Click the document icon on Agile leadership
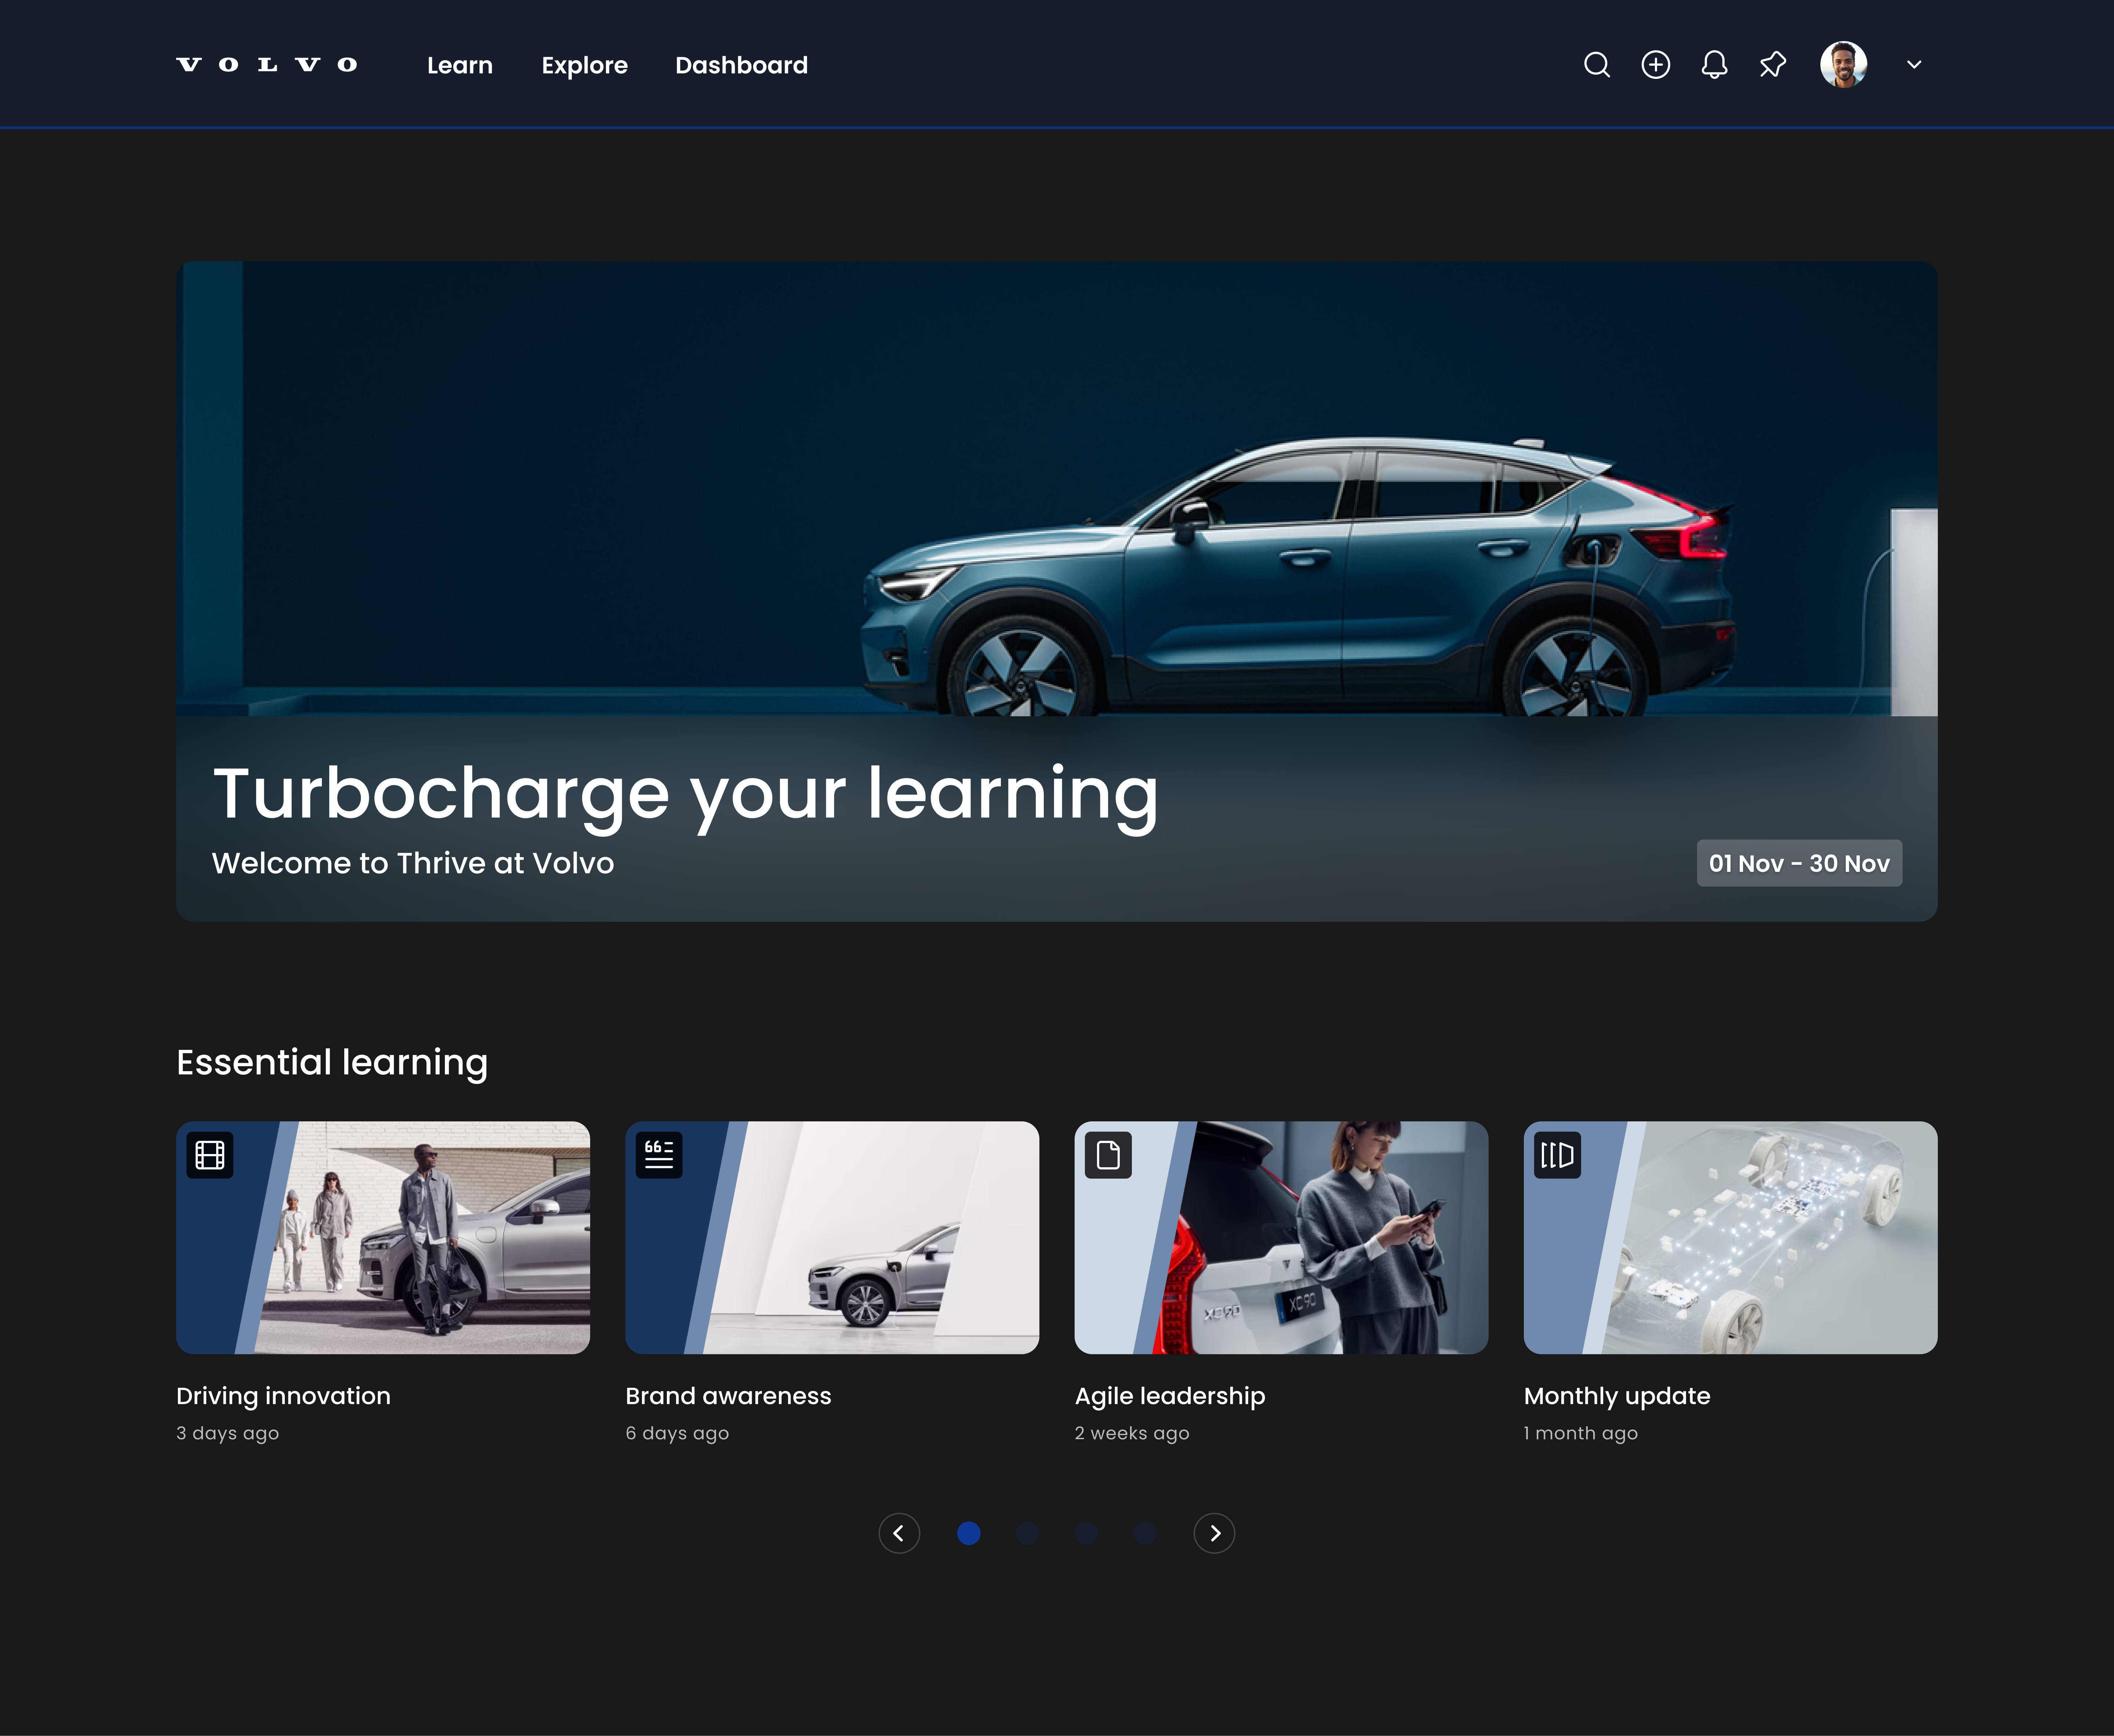The width and height of the screenshot is (2114, 1736). click(1108, 1155)
